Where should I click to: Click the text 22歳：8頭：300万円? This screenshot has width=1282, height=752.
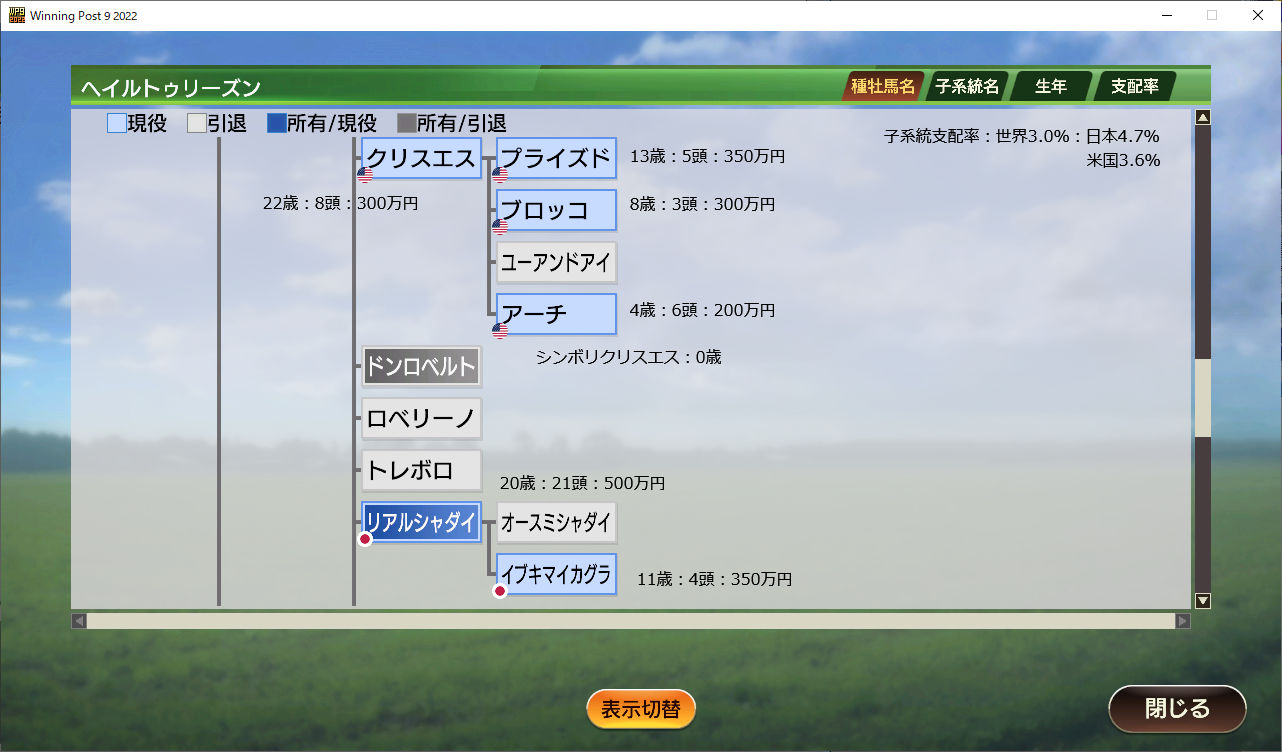pos(340,203)
